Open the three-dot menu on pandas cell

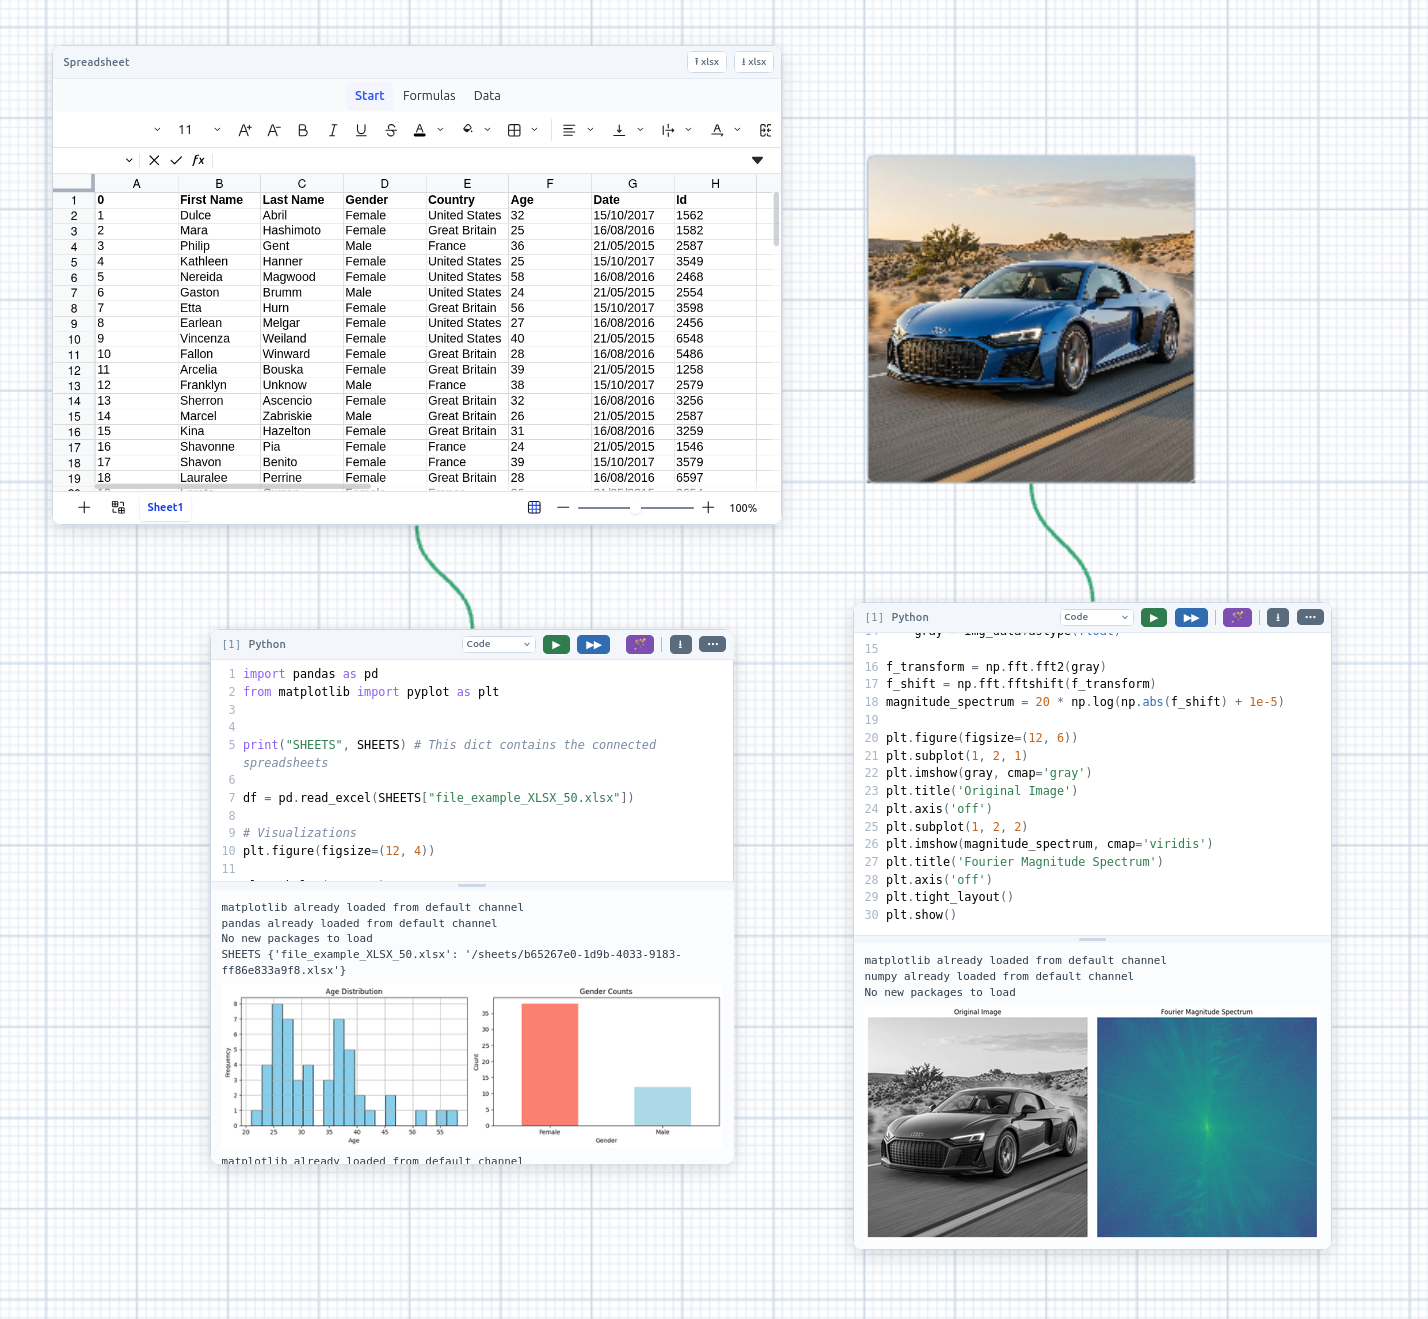click(712, 645)
